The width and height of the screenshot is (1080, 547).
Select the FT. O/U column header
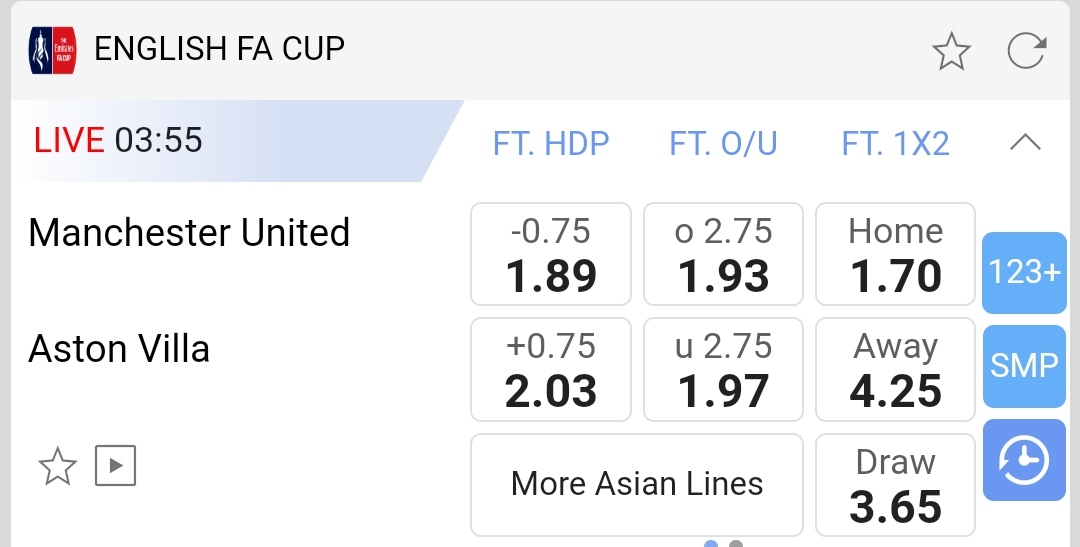(x=723, y=144)
